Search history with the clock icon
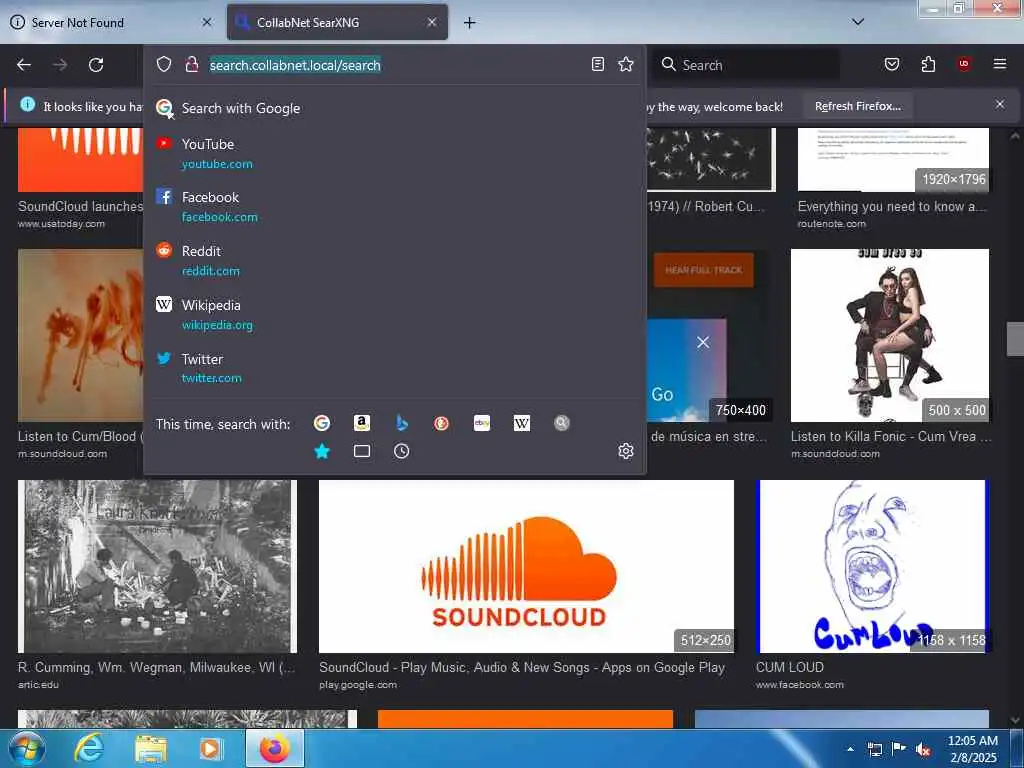 click(402, 451)
